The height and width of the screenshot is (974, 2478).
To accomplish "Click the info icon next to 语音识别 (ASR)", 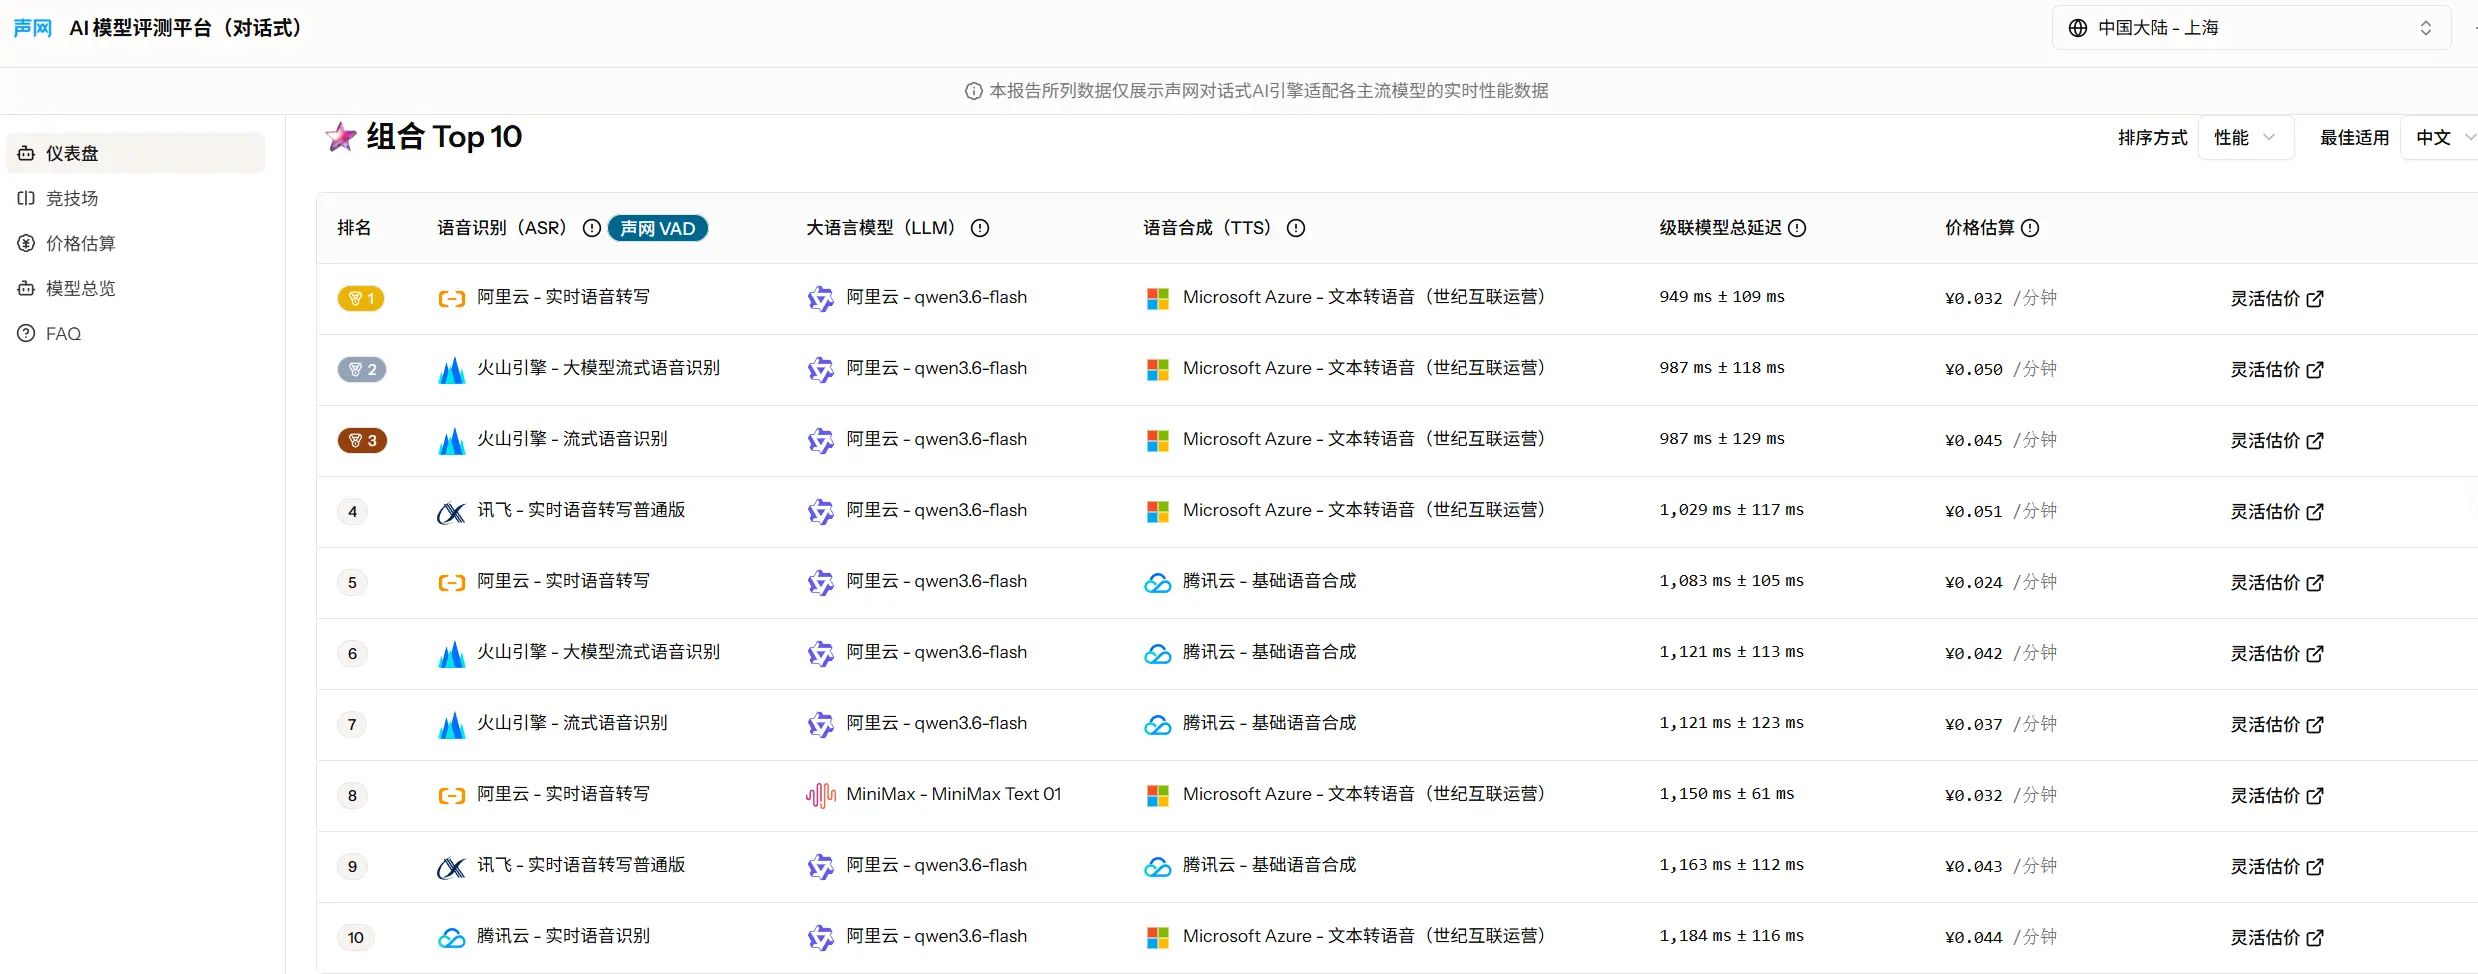I will (x=592, y=228).
